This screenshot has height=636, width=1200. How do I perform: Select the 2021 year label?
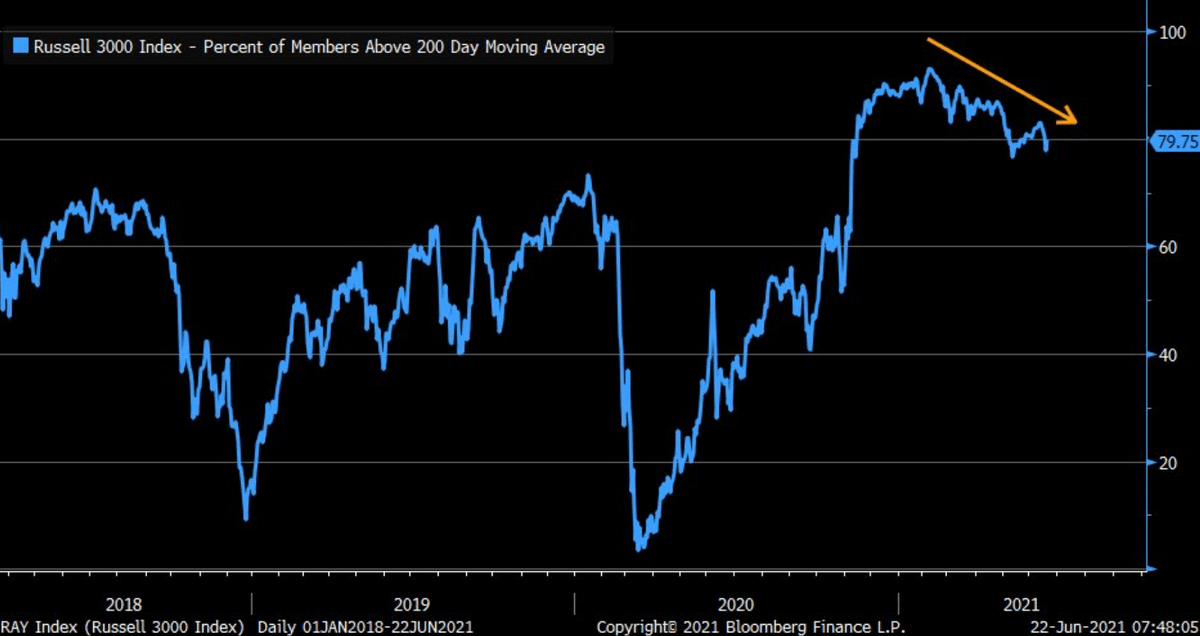coord(1021,604)
